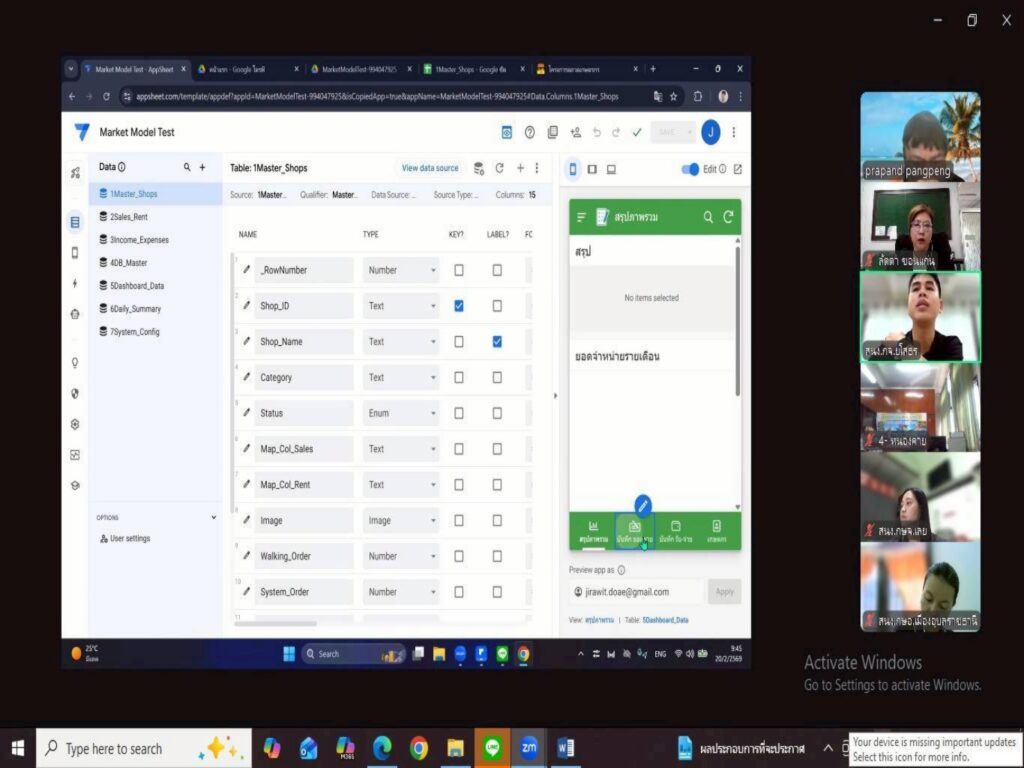Select the 3Income_Expenses table
The height and width of the screenshot is (768, 1024).
(155, 240)
